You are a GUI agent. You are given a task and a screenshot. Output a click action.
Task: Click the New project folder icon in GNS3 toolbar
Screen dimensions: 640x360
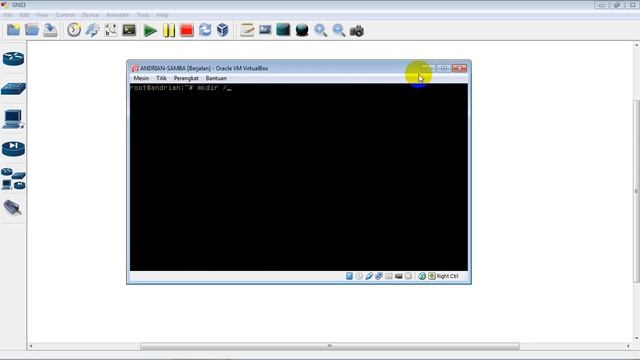pyautogui.click(x=13, y=30)
